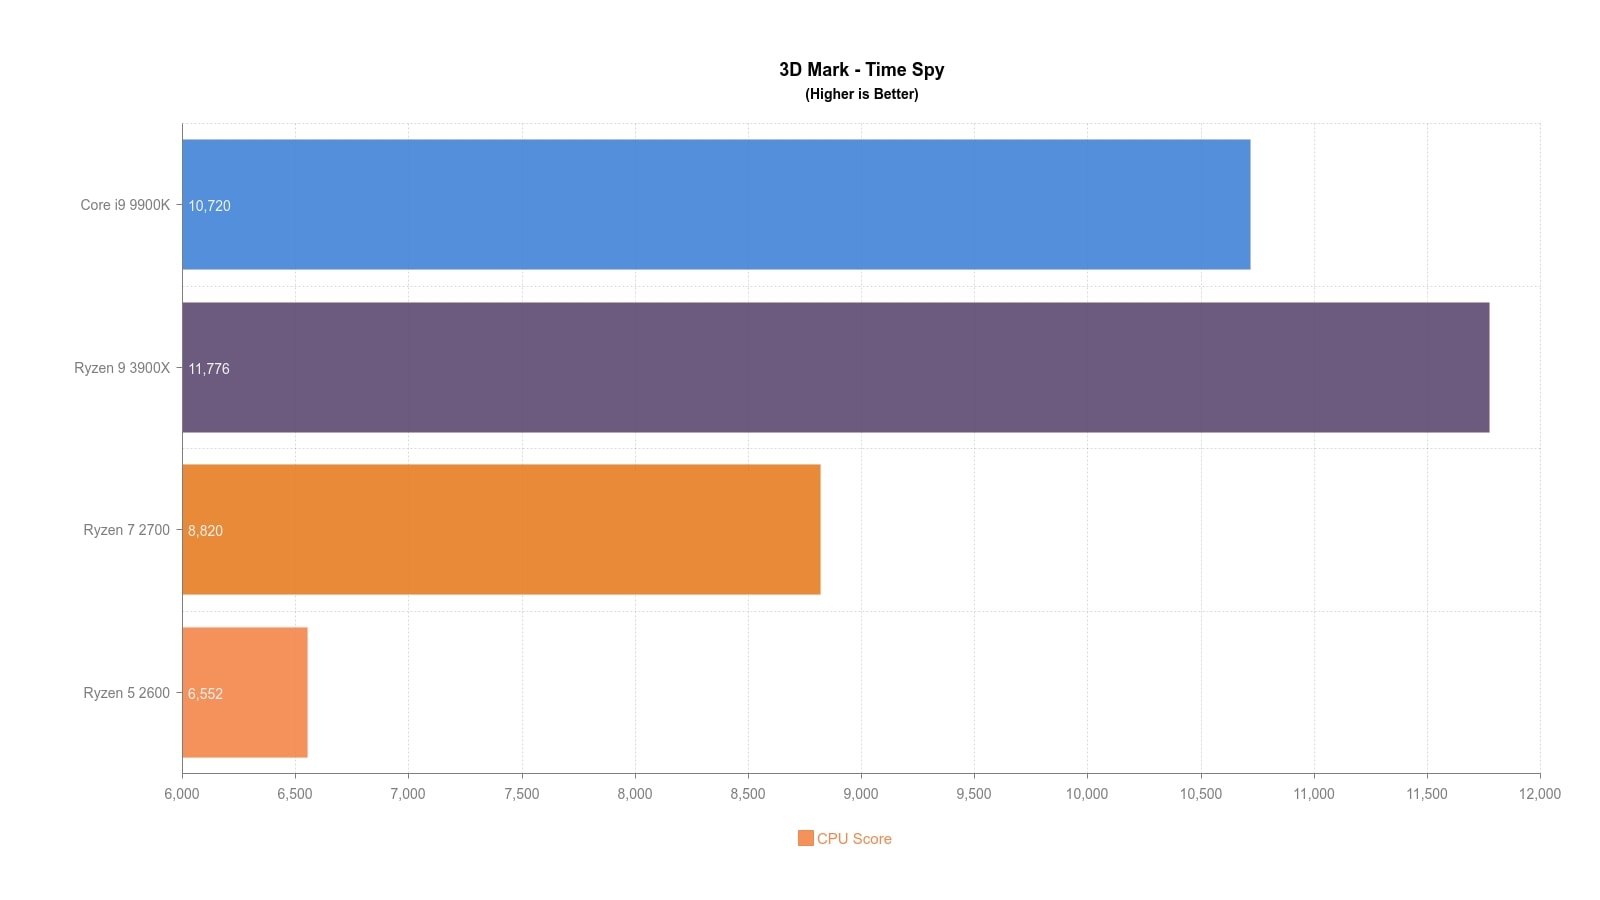Toggle the CPU Score legend label
The image size is (1600, 900).
(x=854, y=839)
